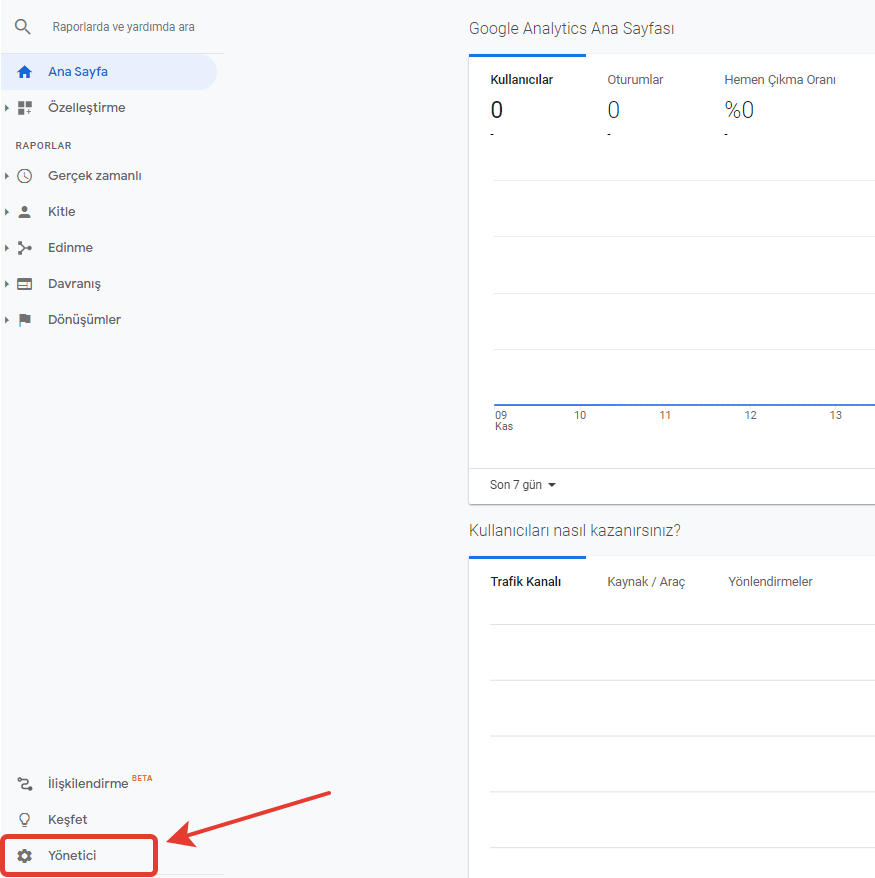This screenshot has height=878, width=875.
Task: Open Özelleştirme in the sidebar
Action: 87,108
